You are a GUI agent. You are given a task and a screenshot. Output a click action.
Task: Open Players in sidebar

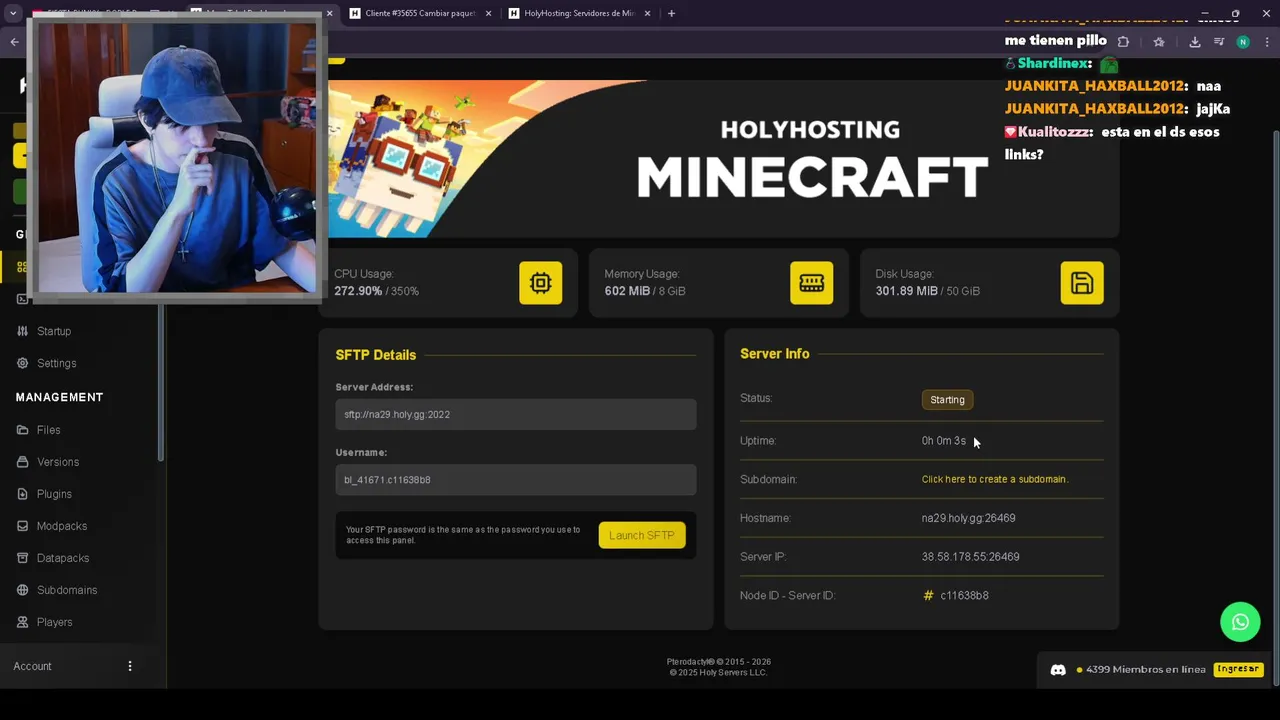coord(55,622)
